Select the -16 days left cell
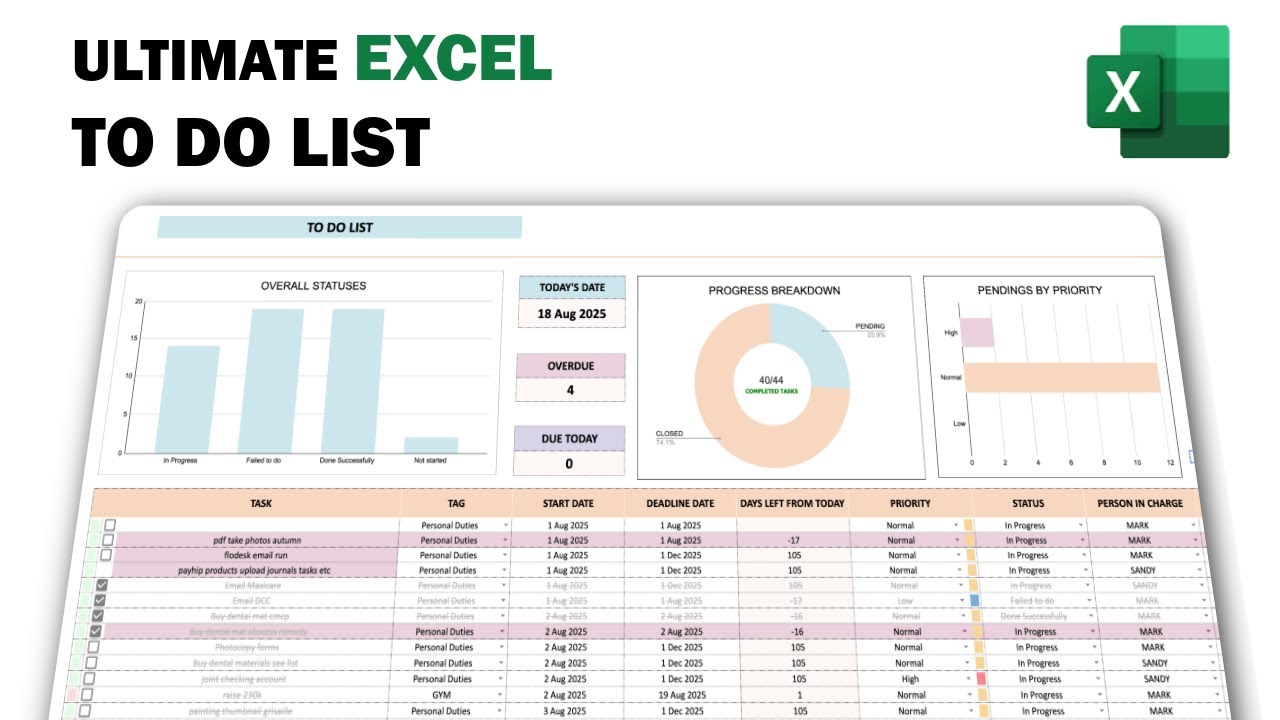The width and height of the screenshot is (1280, 720). click(x=796, y=632)
